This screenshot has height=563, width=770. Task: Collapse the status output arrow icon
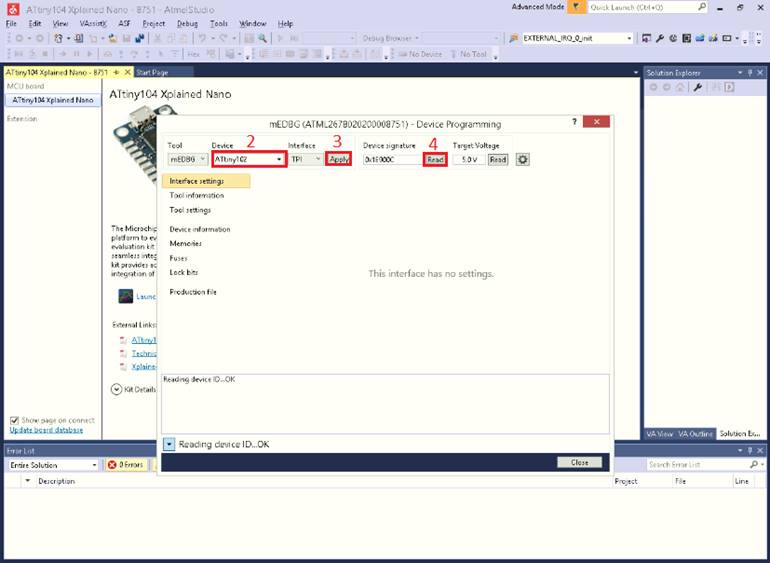point(169,444)
